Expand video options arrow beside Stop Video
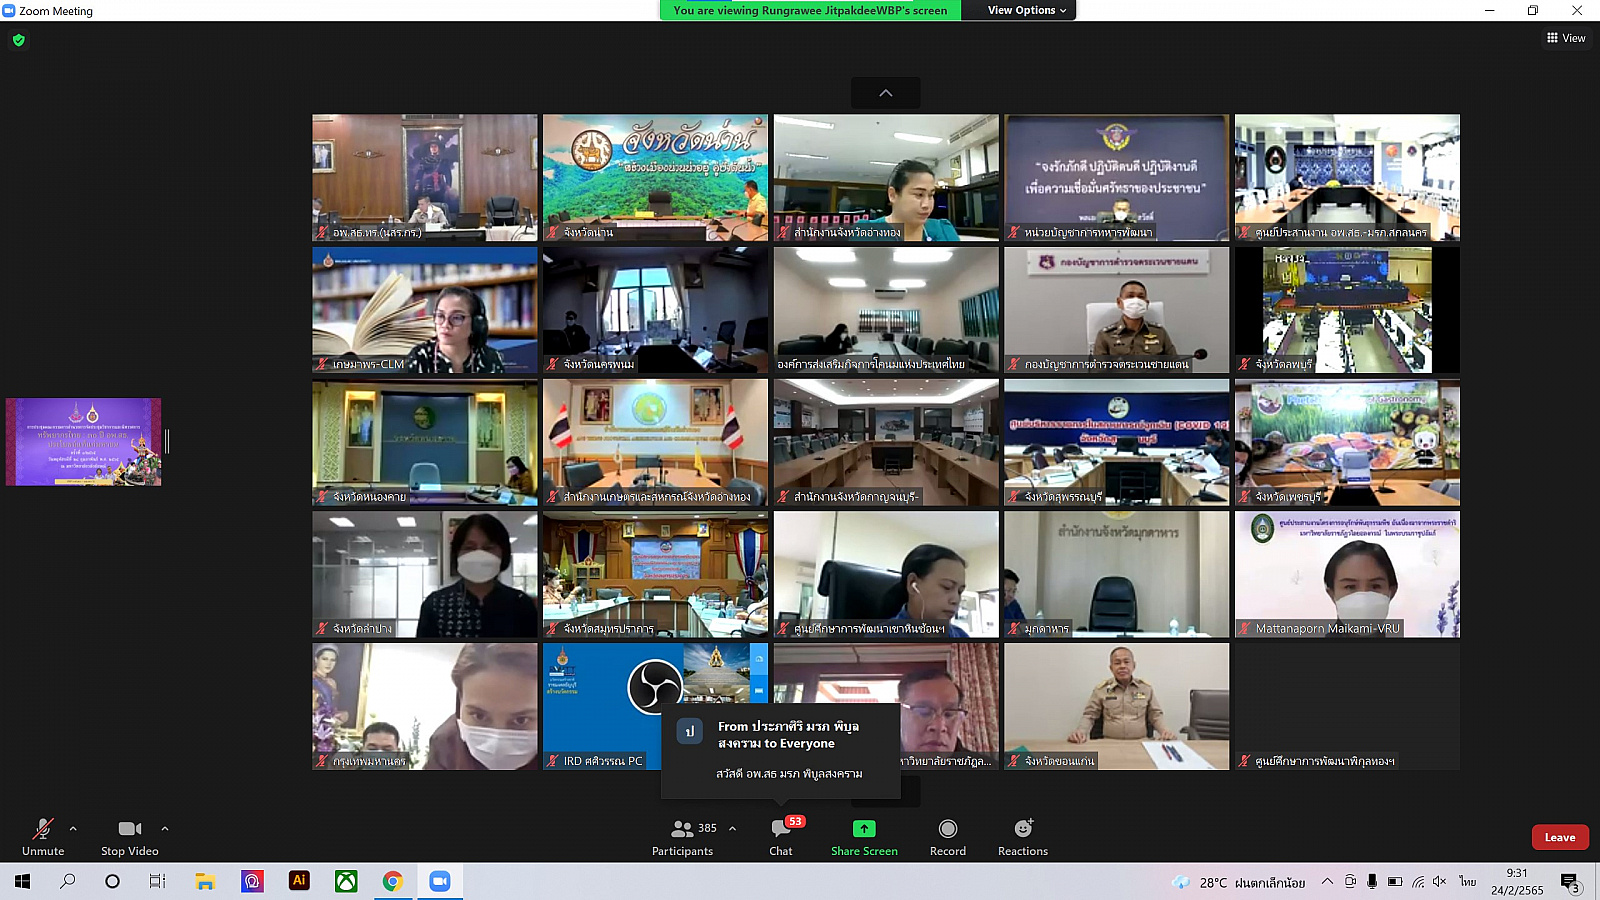This screenshot has width=1600, height=900. pos(165,829)
